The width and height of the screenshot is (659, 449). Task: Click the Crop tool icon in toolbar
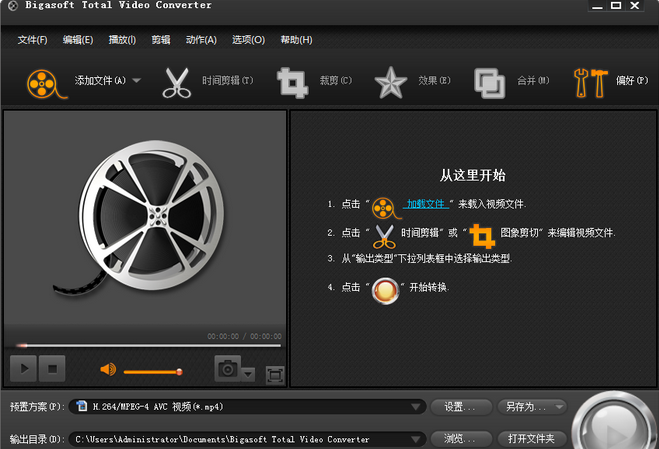tap(292, 83)
